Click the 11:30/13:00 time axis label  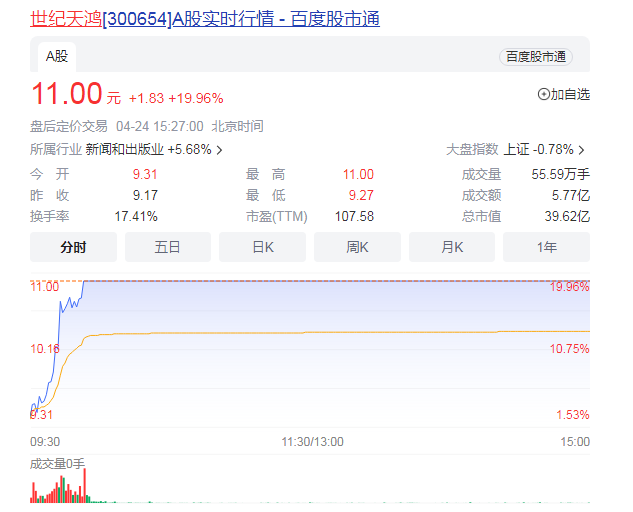pyautogui.click(x=310, y=441)
